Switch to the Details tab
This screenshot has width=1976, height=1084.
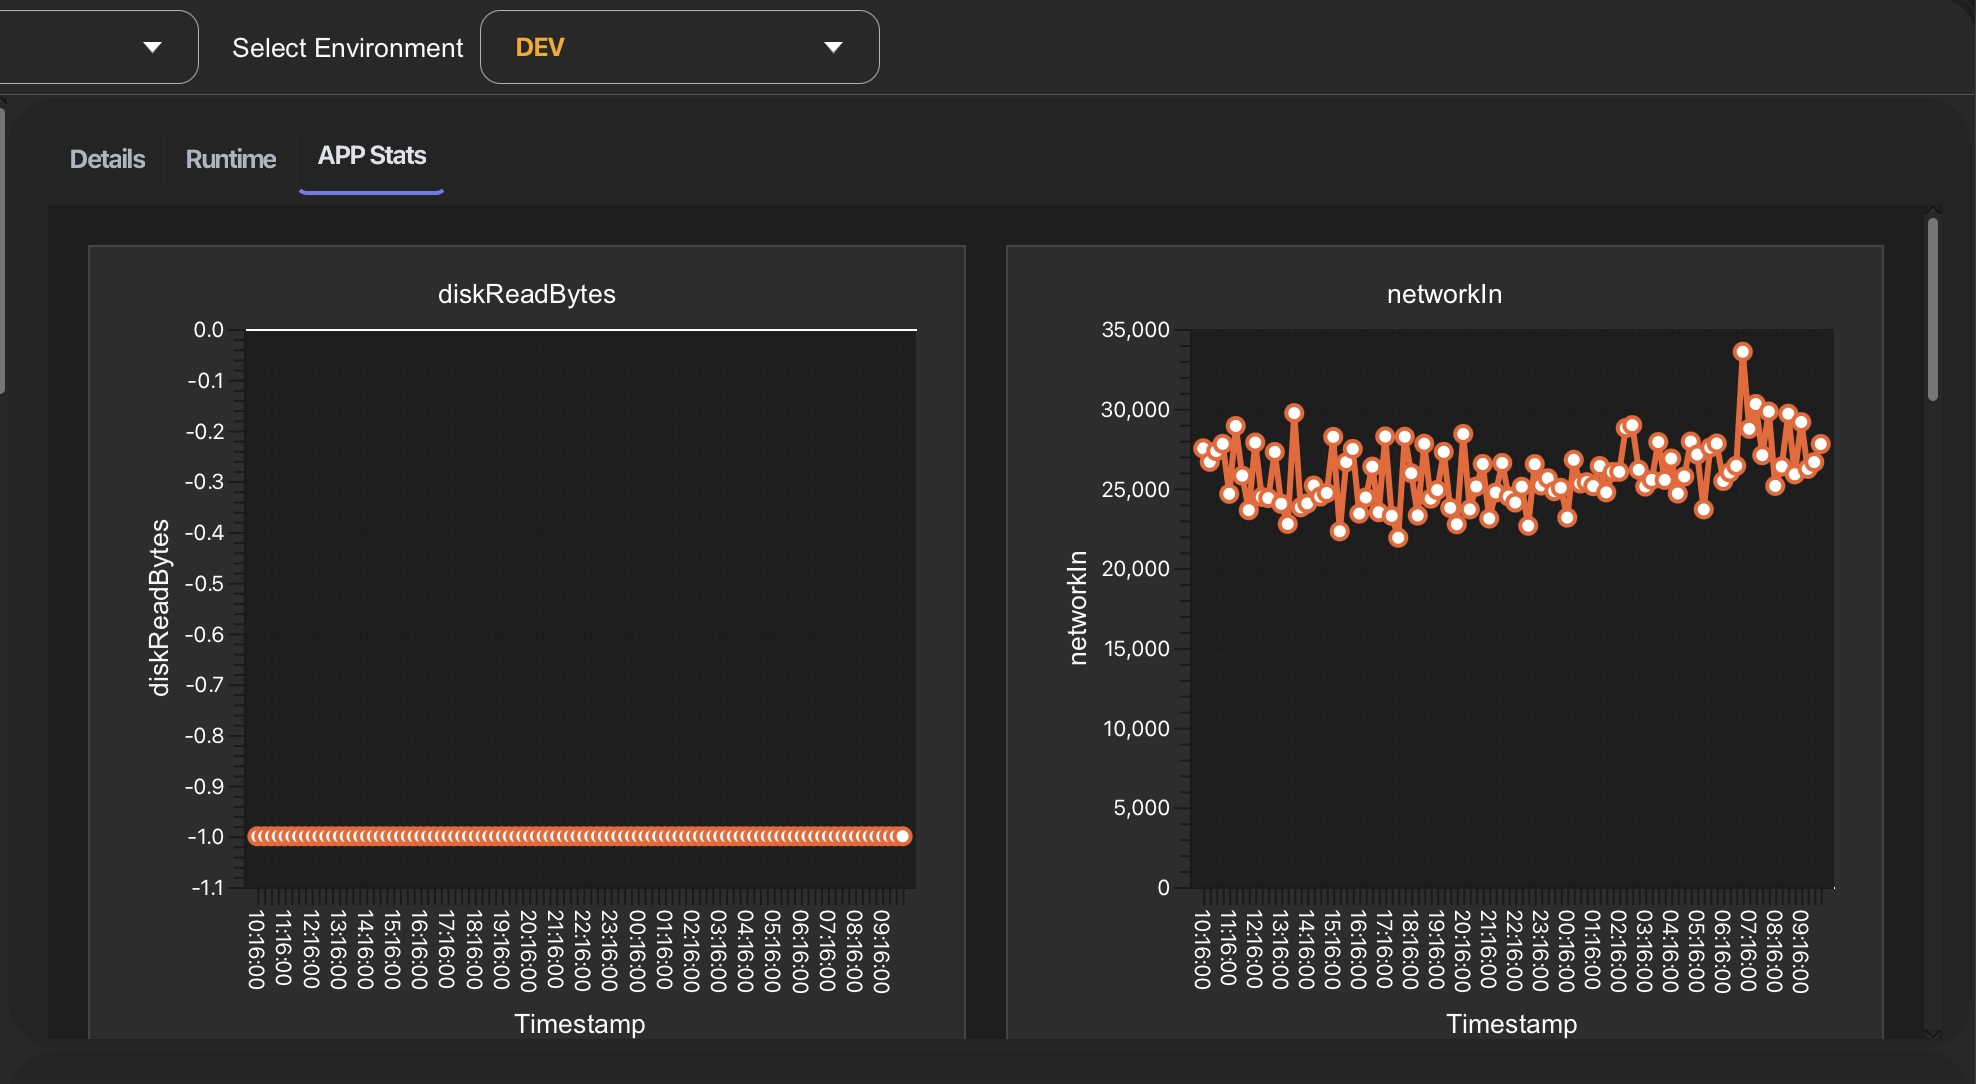pyautogui.click(x=107, y=159)
